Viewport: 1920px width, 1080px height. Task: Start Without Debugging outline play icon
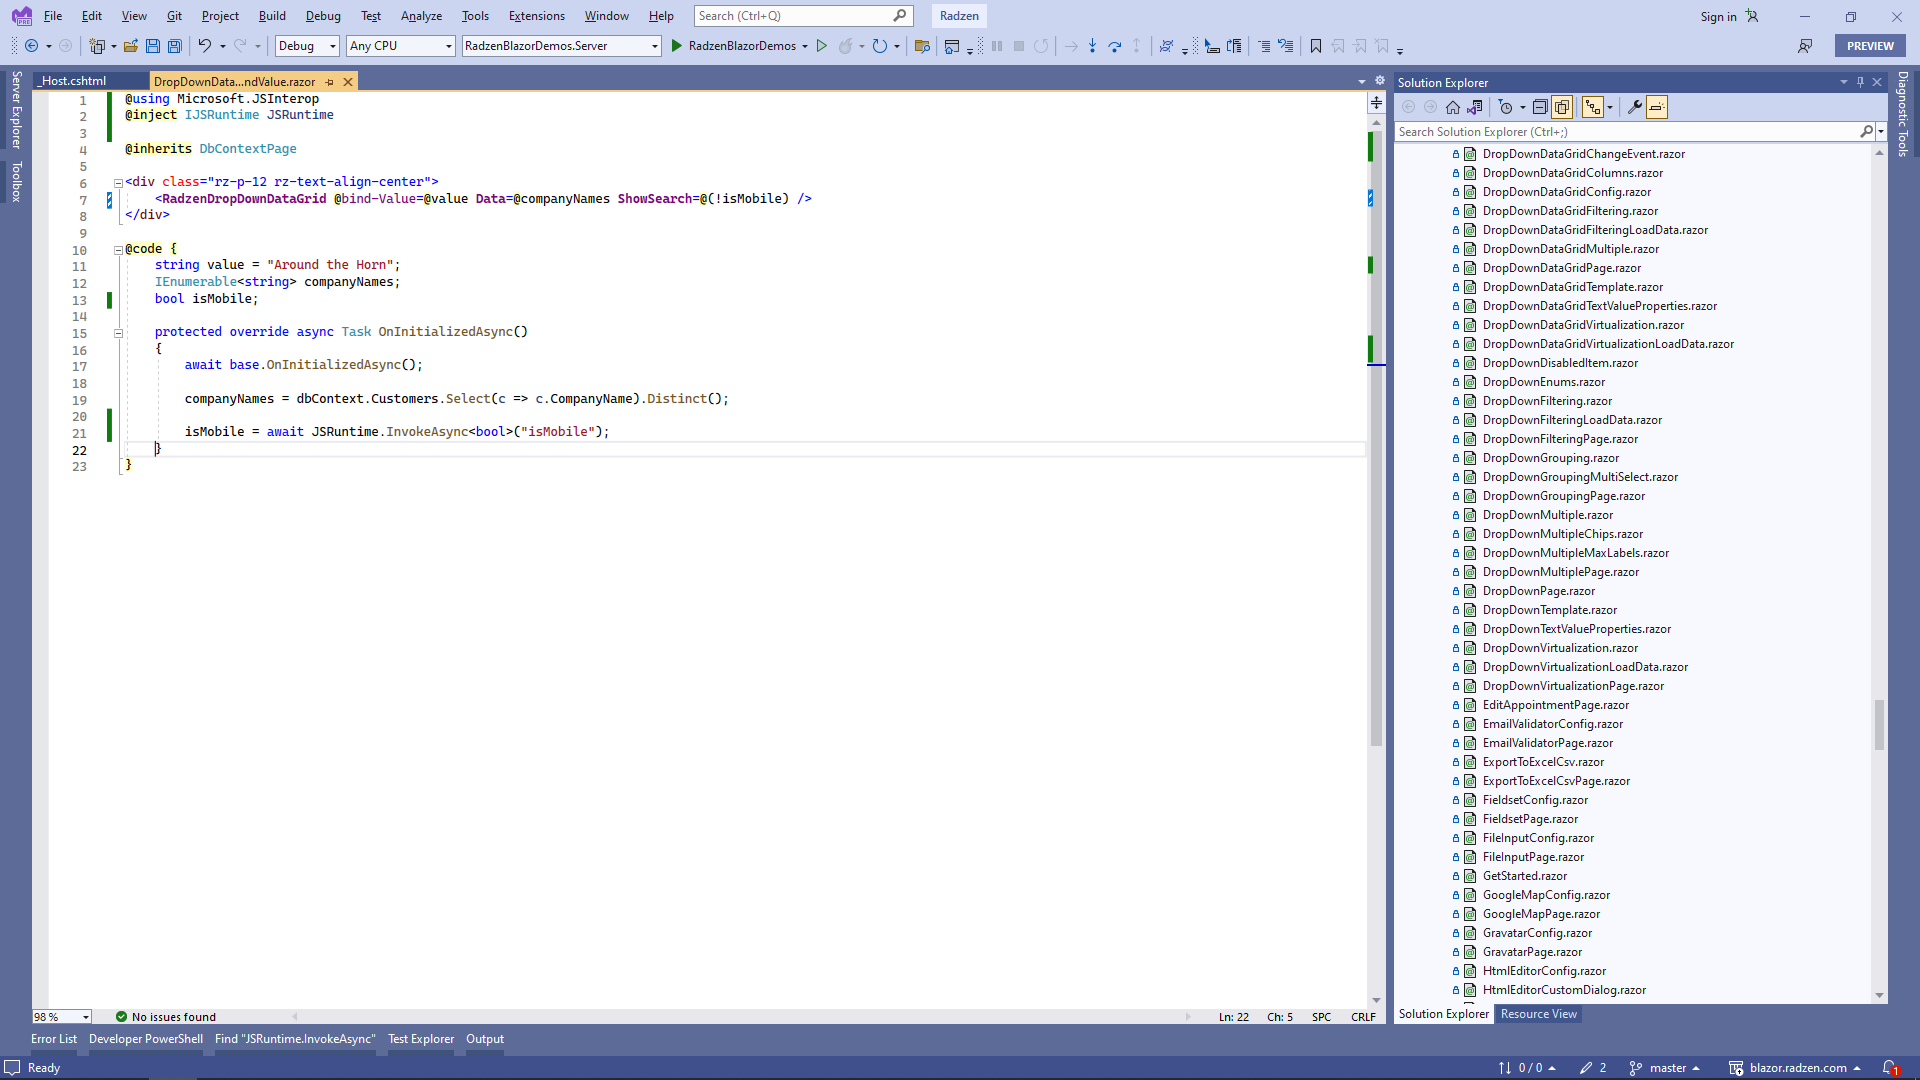[x=822, y=46]
